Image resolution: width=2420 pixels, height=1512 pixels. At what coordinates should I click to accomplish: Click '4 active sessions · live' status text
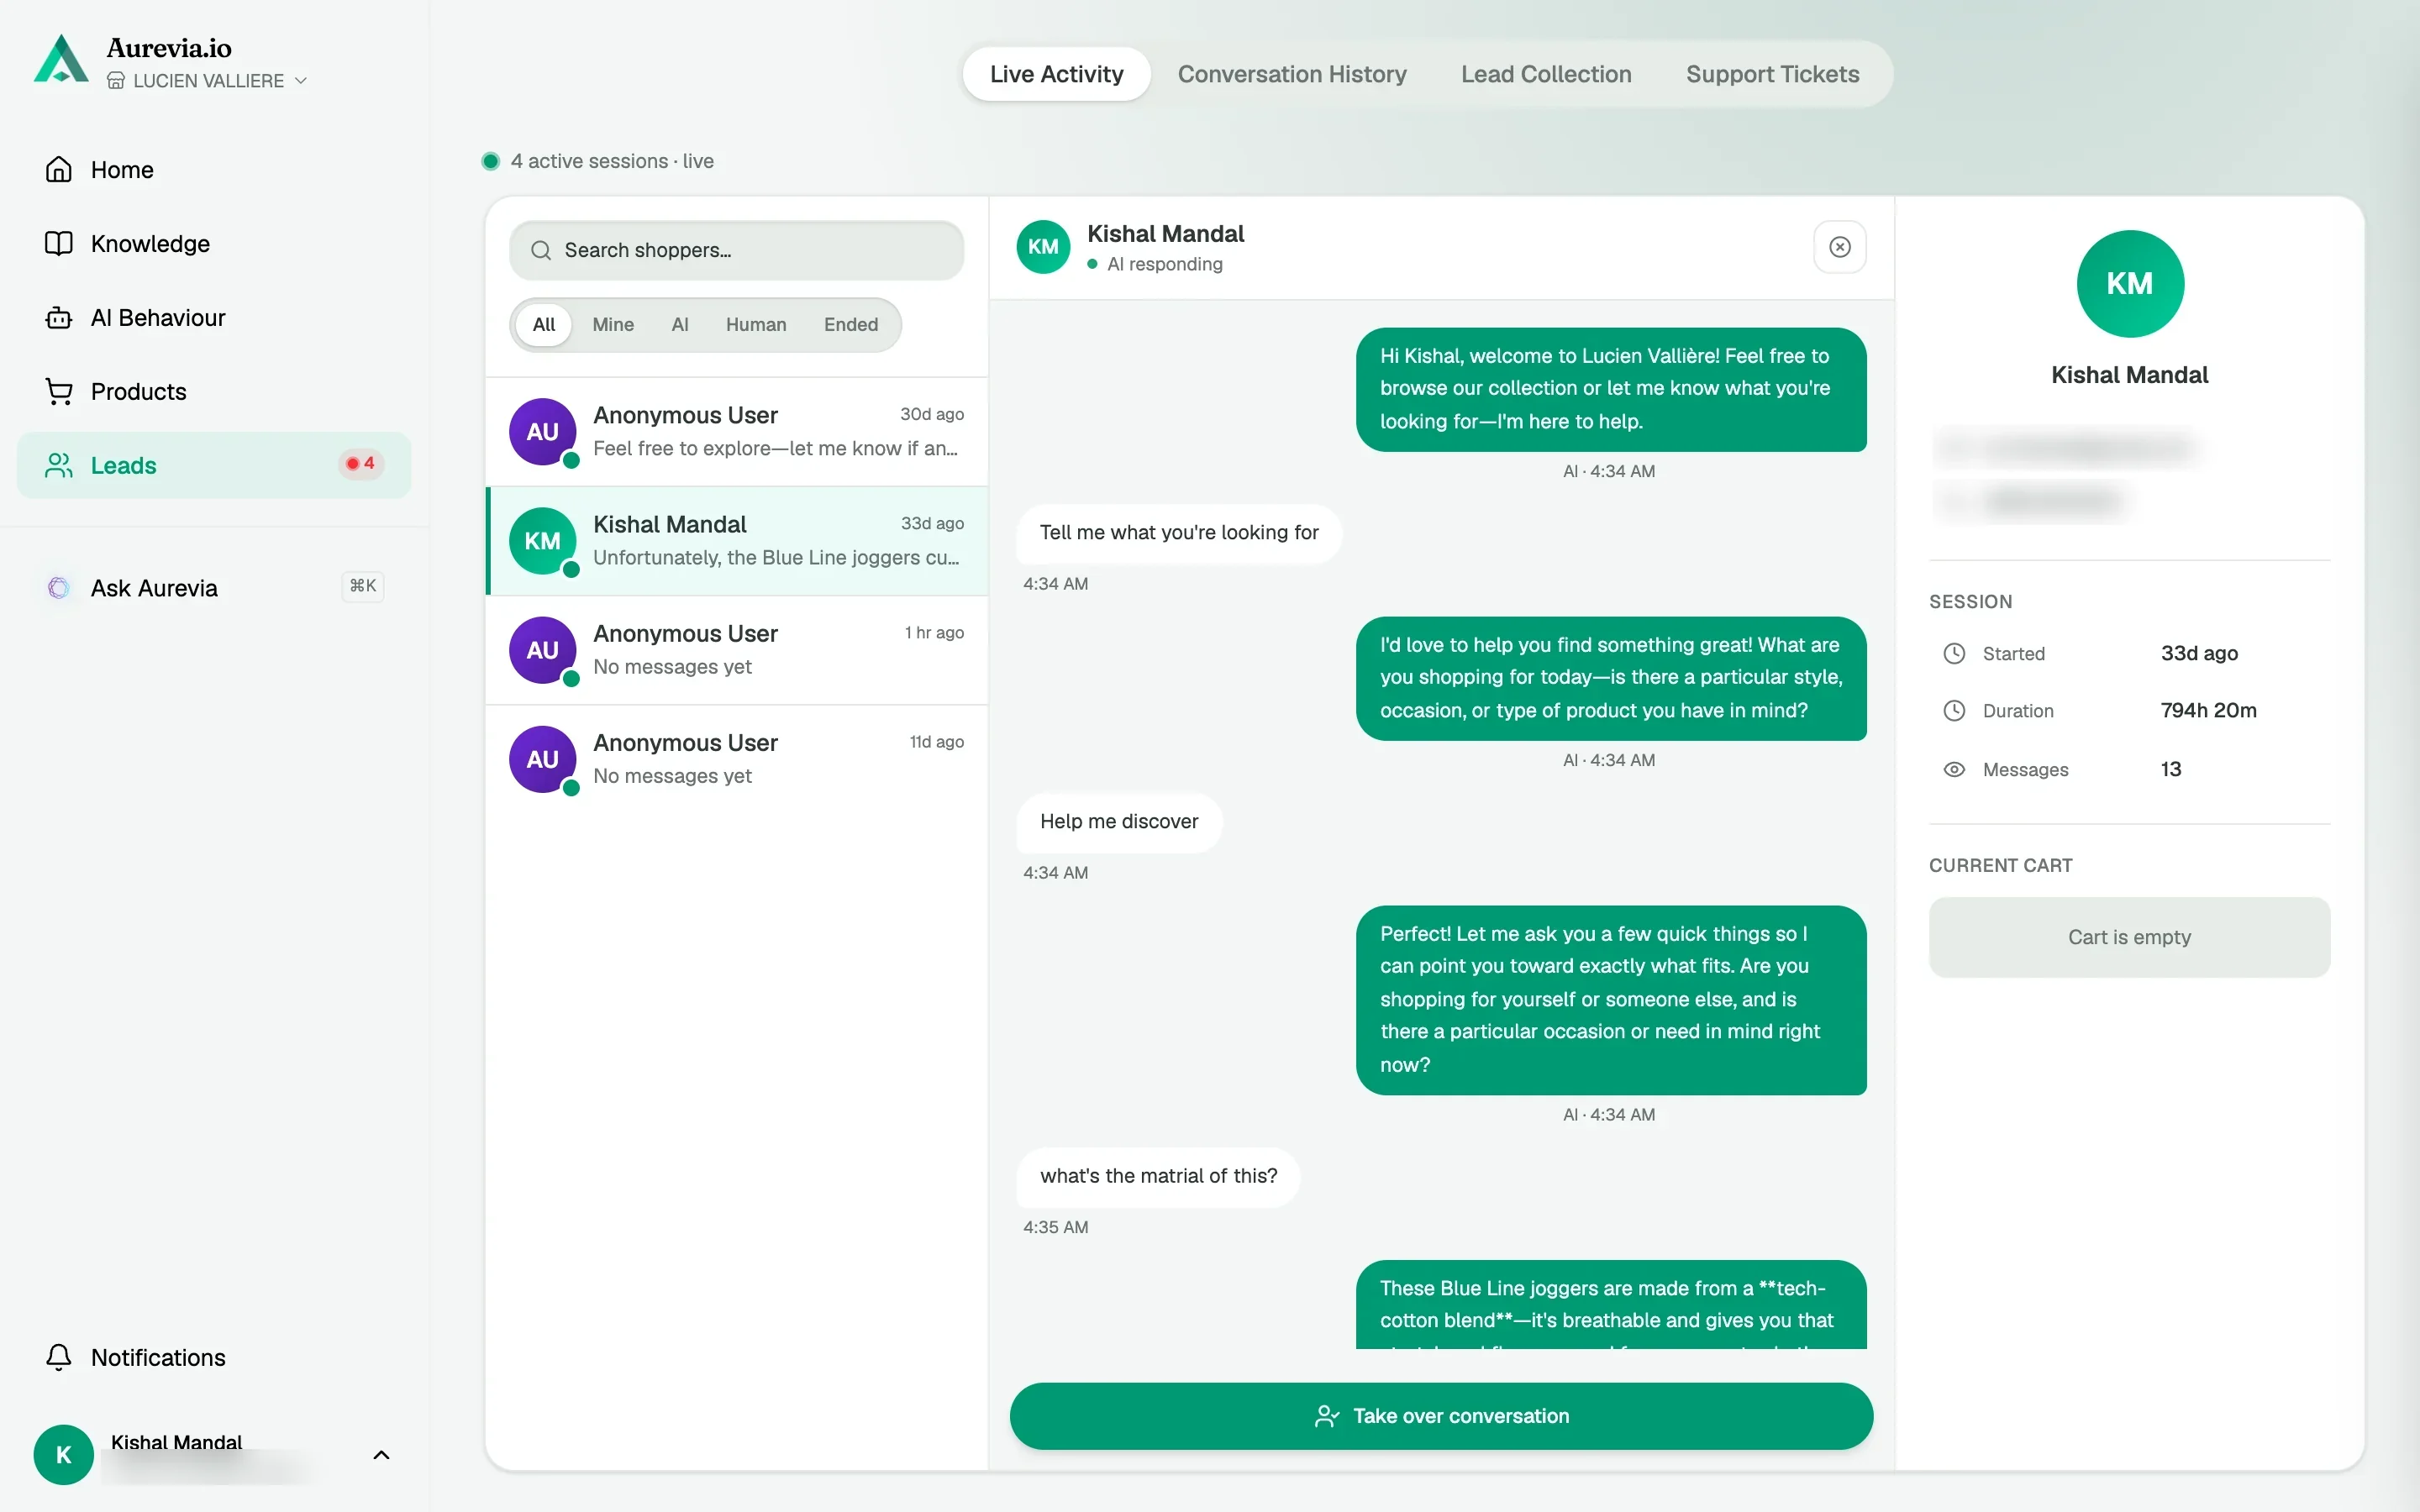pyautogui.click(x=612, y=161)
